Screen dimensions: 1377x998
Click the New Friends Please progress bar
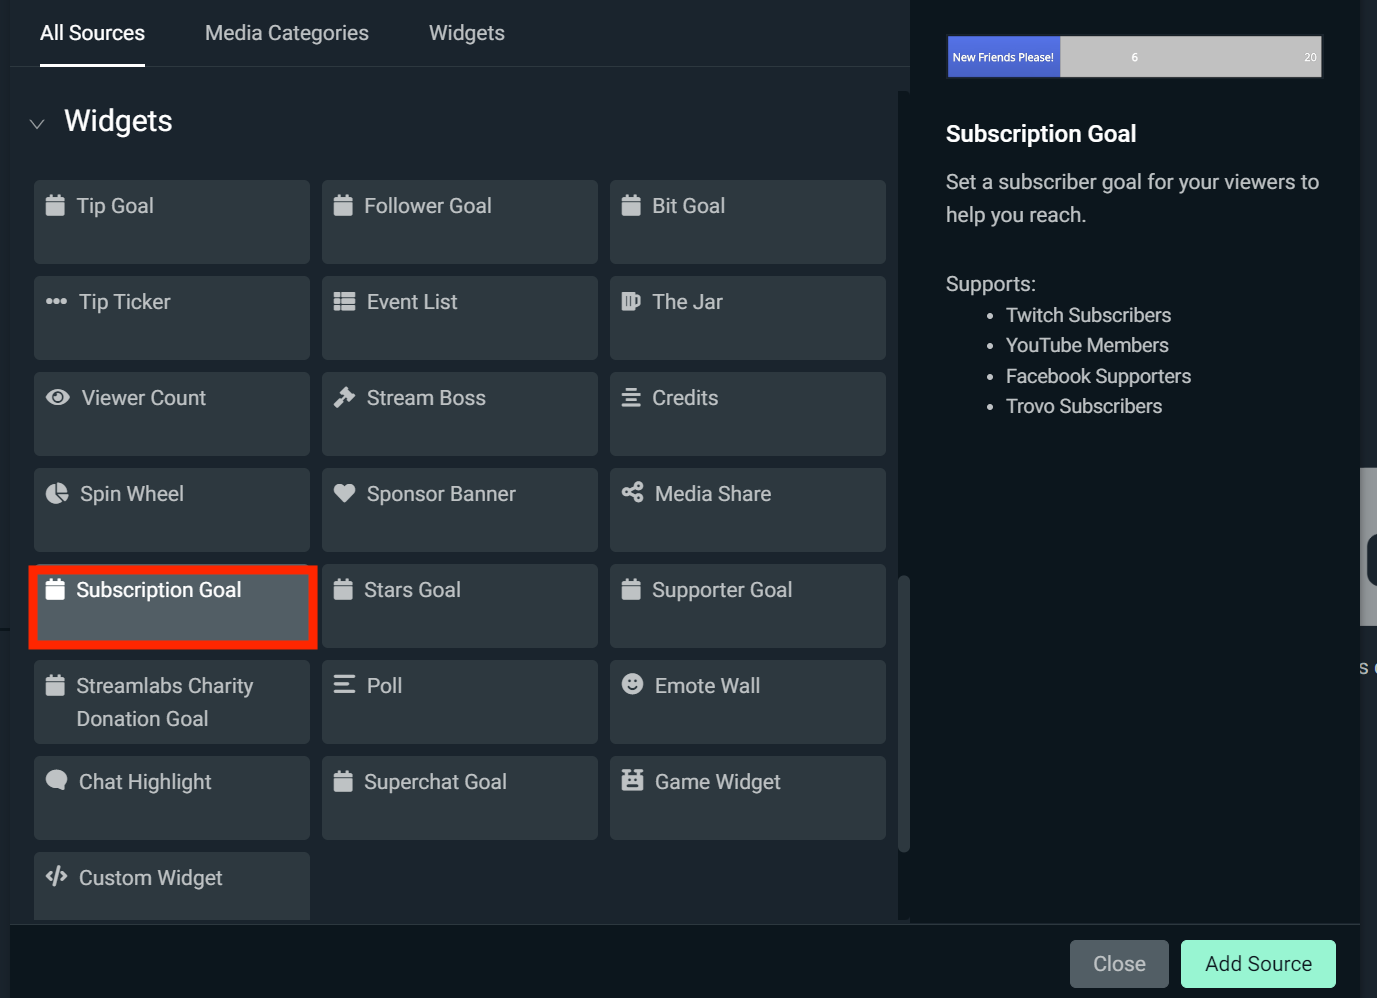tap(1134, 56)
